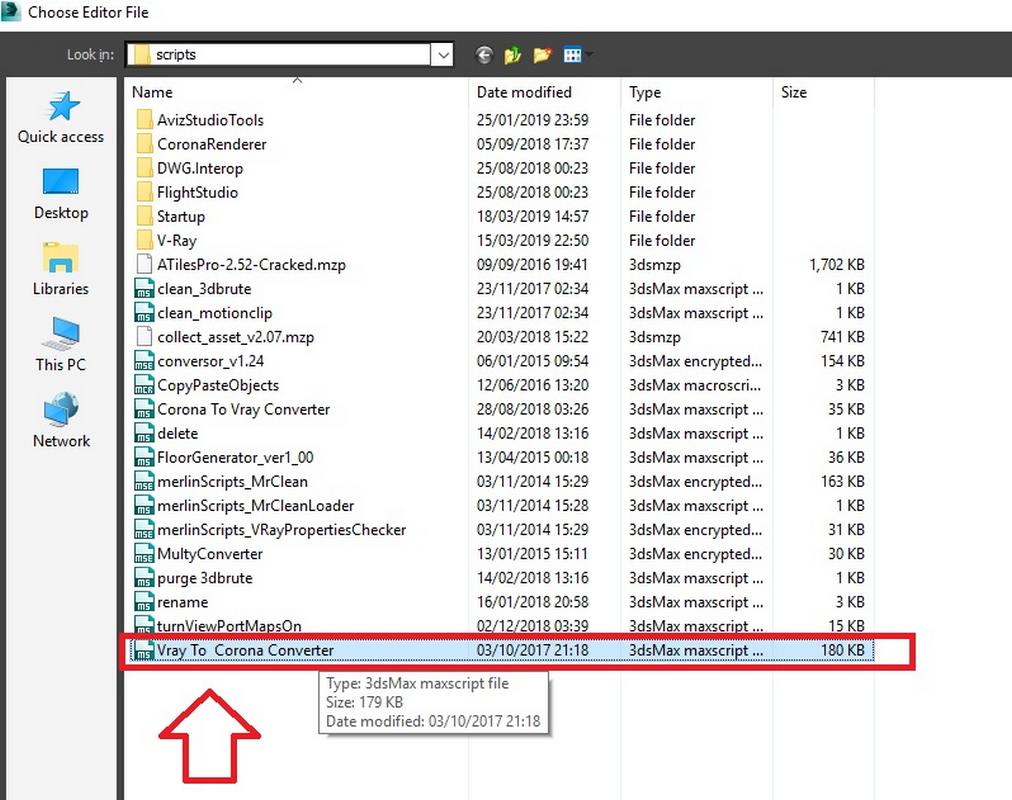The image size is (1012, 800).
Task: Open Libraries in sidebar
Action: point(61,270)
